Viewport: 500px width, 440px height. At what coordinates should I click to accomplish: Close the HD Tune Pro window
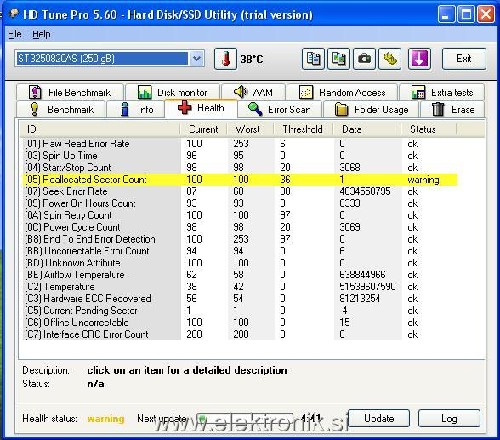pyautogui.click(x=486, y=15)
